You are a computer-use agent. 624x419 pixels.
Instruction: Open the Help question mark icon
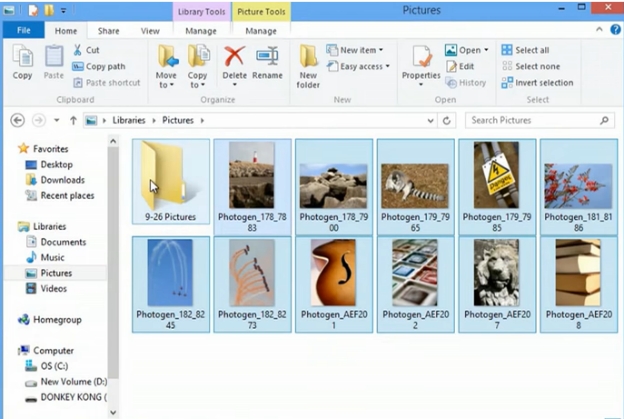point(615,29)
